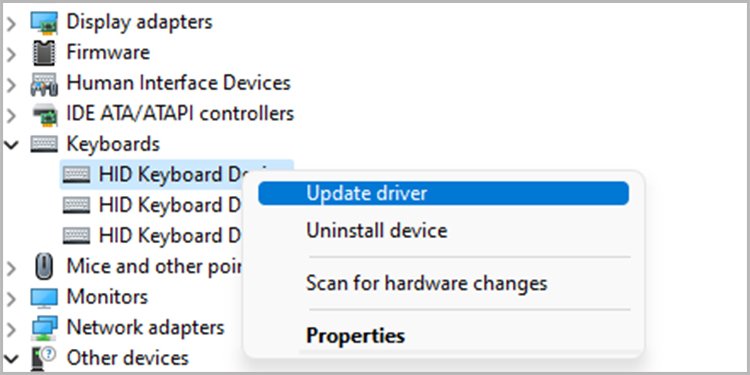Expand the Network adapters node
The height and width of the screenshot is (375, 750).
click(x=11, y=328)
